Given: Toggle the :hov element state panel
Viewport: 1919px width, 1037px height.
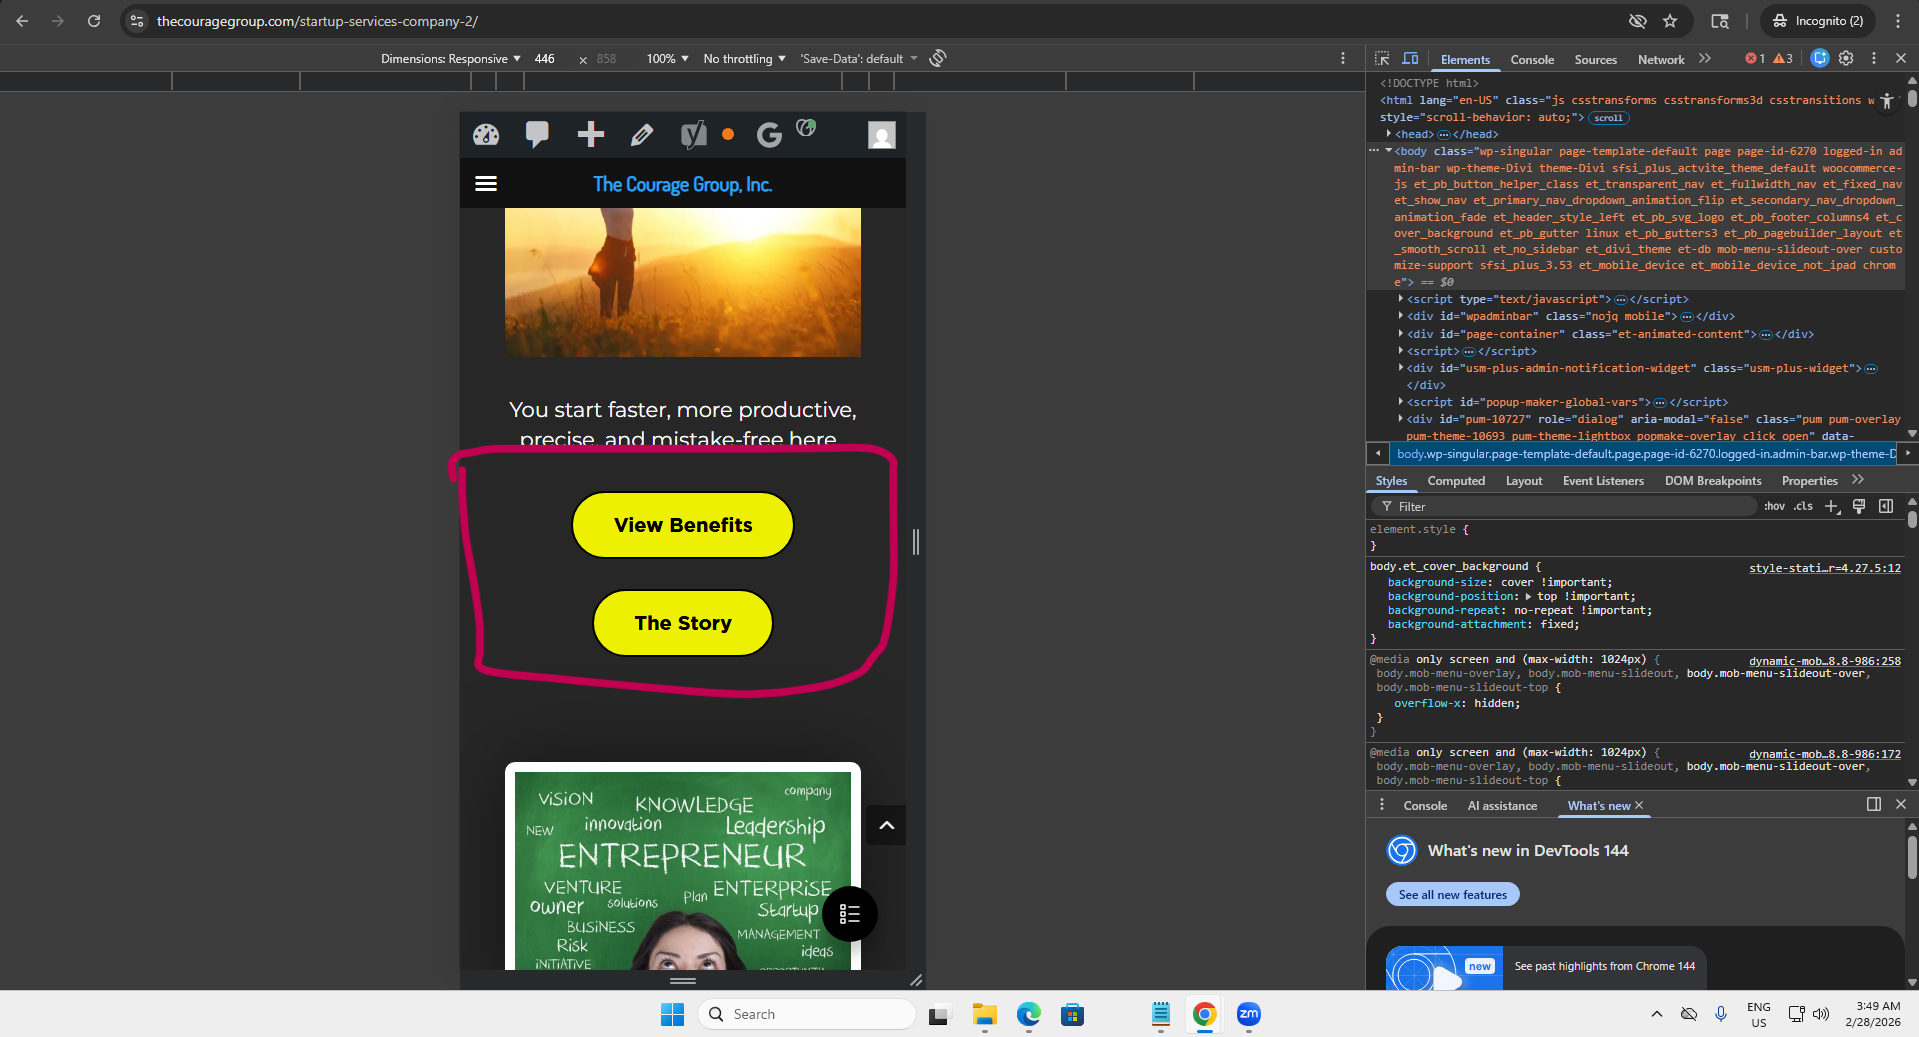Looking at the screenshot, I should 1774,507.
